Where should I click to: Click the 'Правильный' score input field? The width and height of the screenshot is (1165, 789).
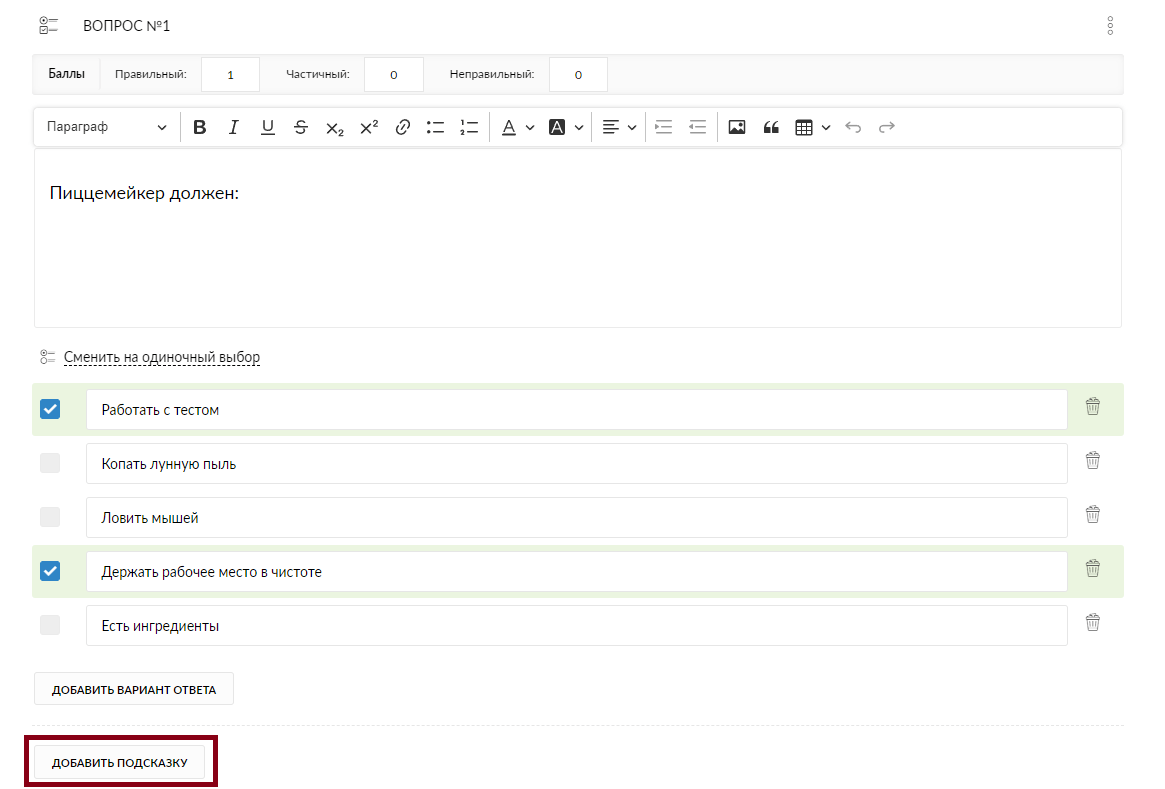[x=230, y=74]
